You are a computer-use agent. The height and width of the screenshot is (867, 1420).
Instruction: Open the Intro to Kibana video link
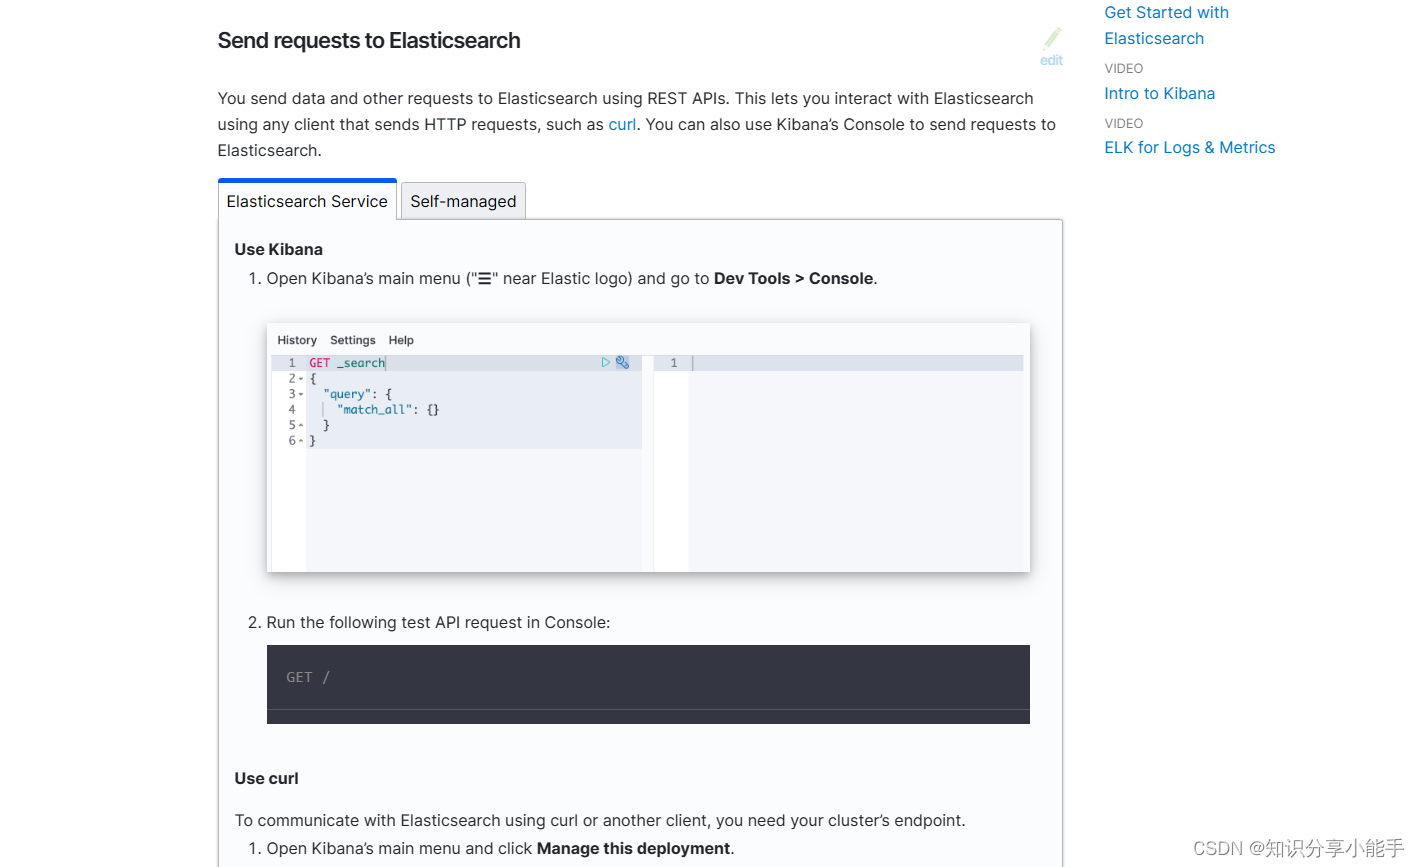[1159, 93]
